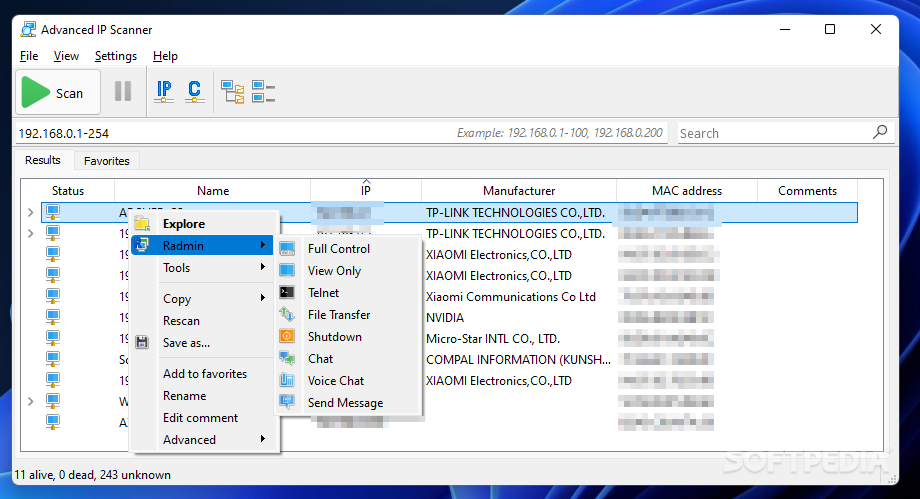This screenshot has height=499, width=920.
Task: Click the Explore folder icon
Action: click(142, 224)
